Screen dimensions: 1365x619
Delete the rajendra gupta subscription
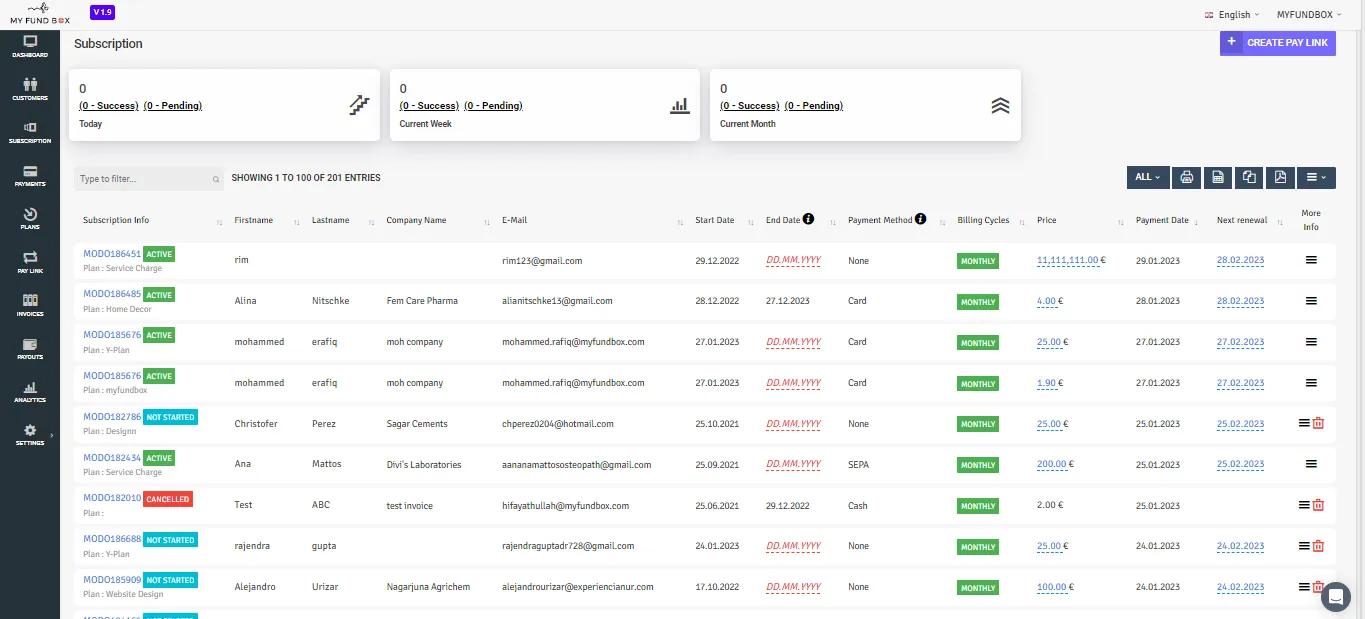pos(1318,546)
